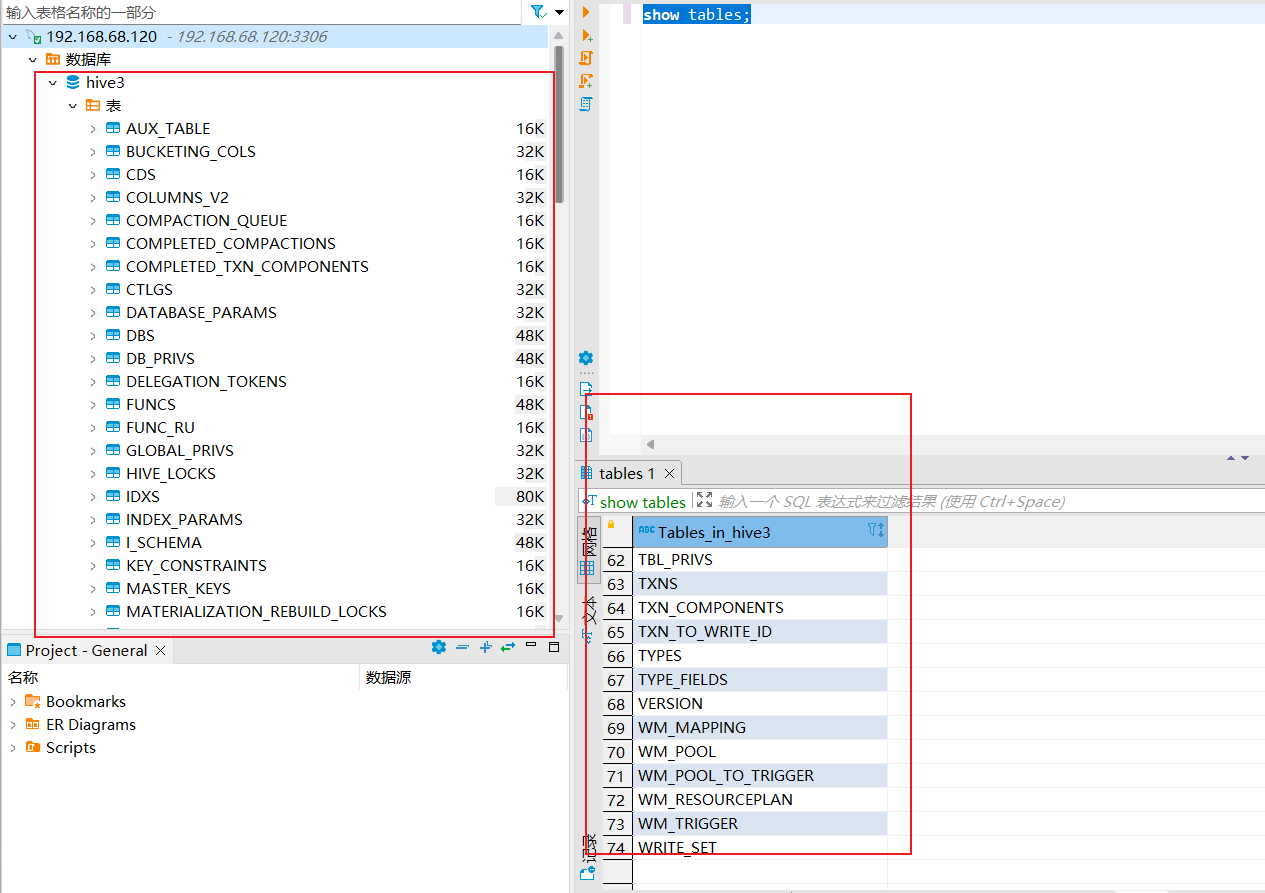Click the show tables; SQL text

(696, 15)
